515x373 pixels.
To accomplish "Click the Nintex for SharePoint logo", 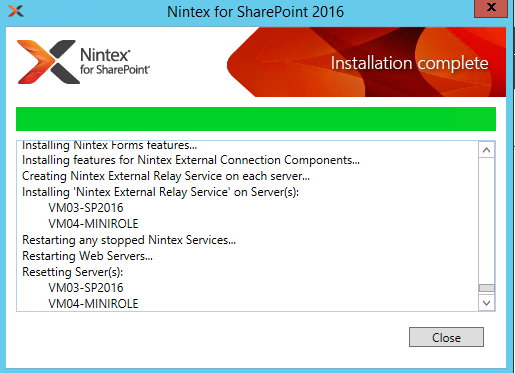I will pos(83,62).
